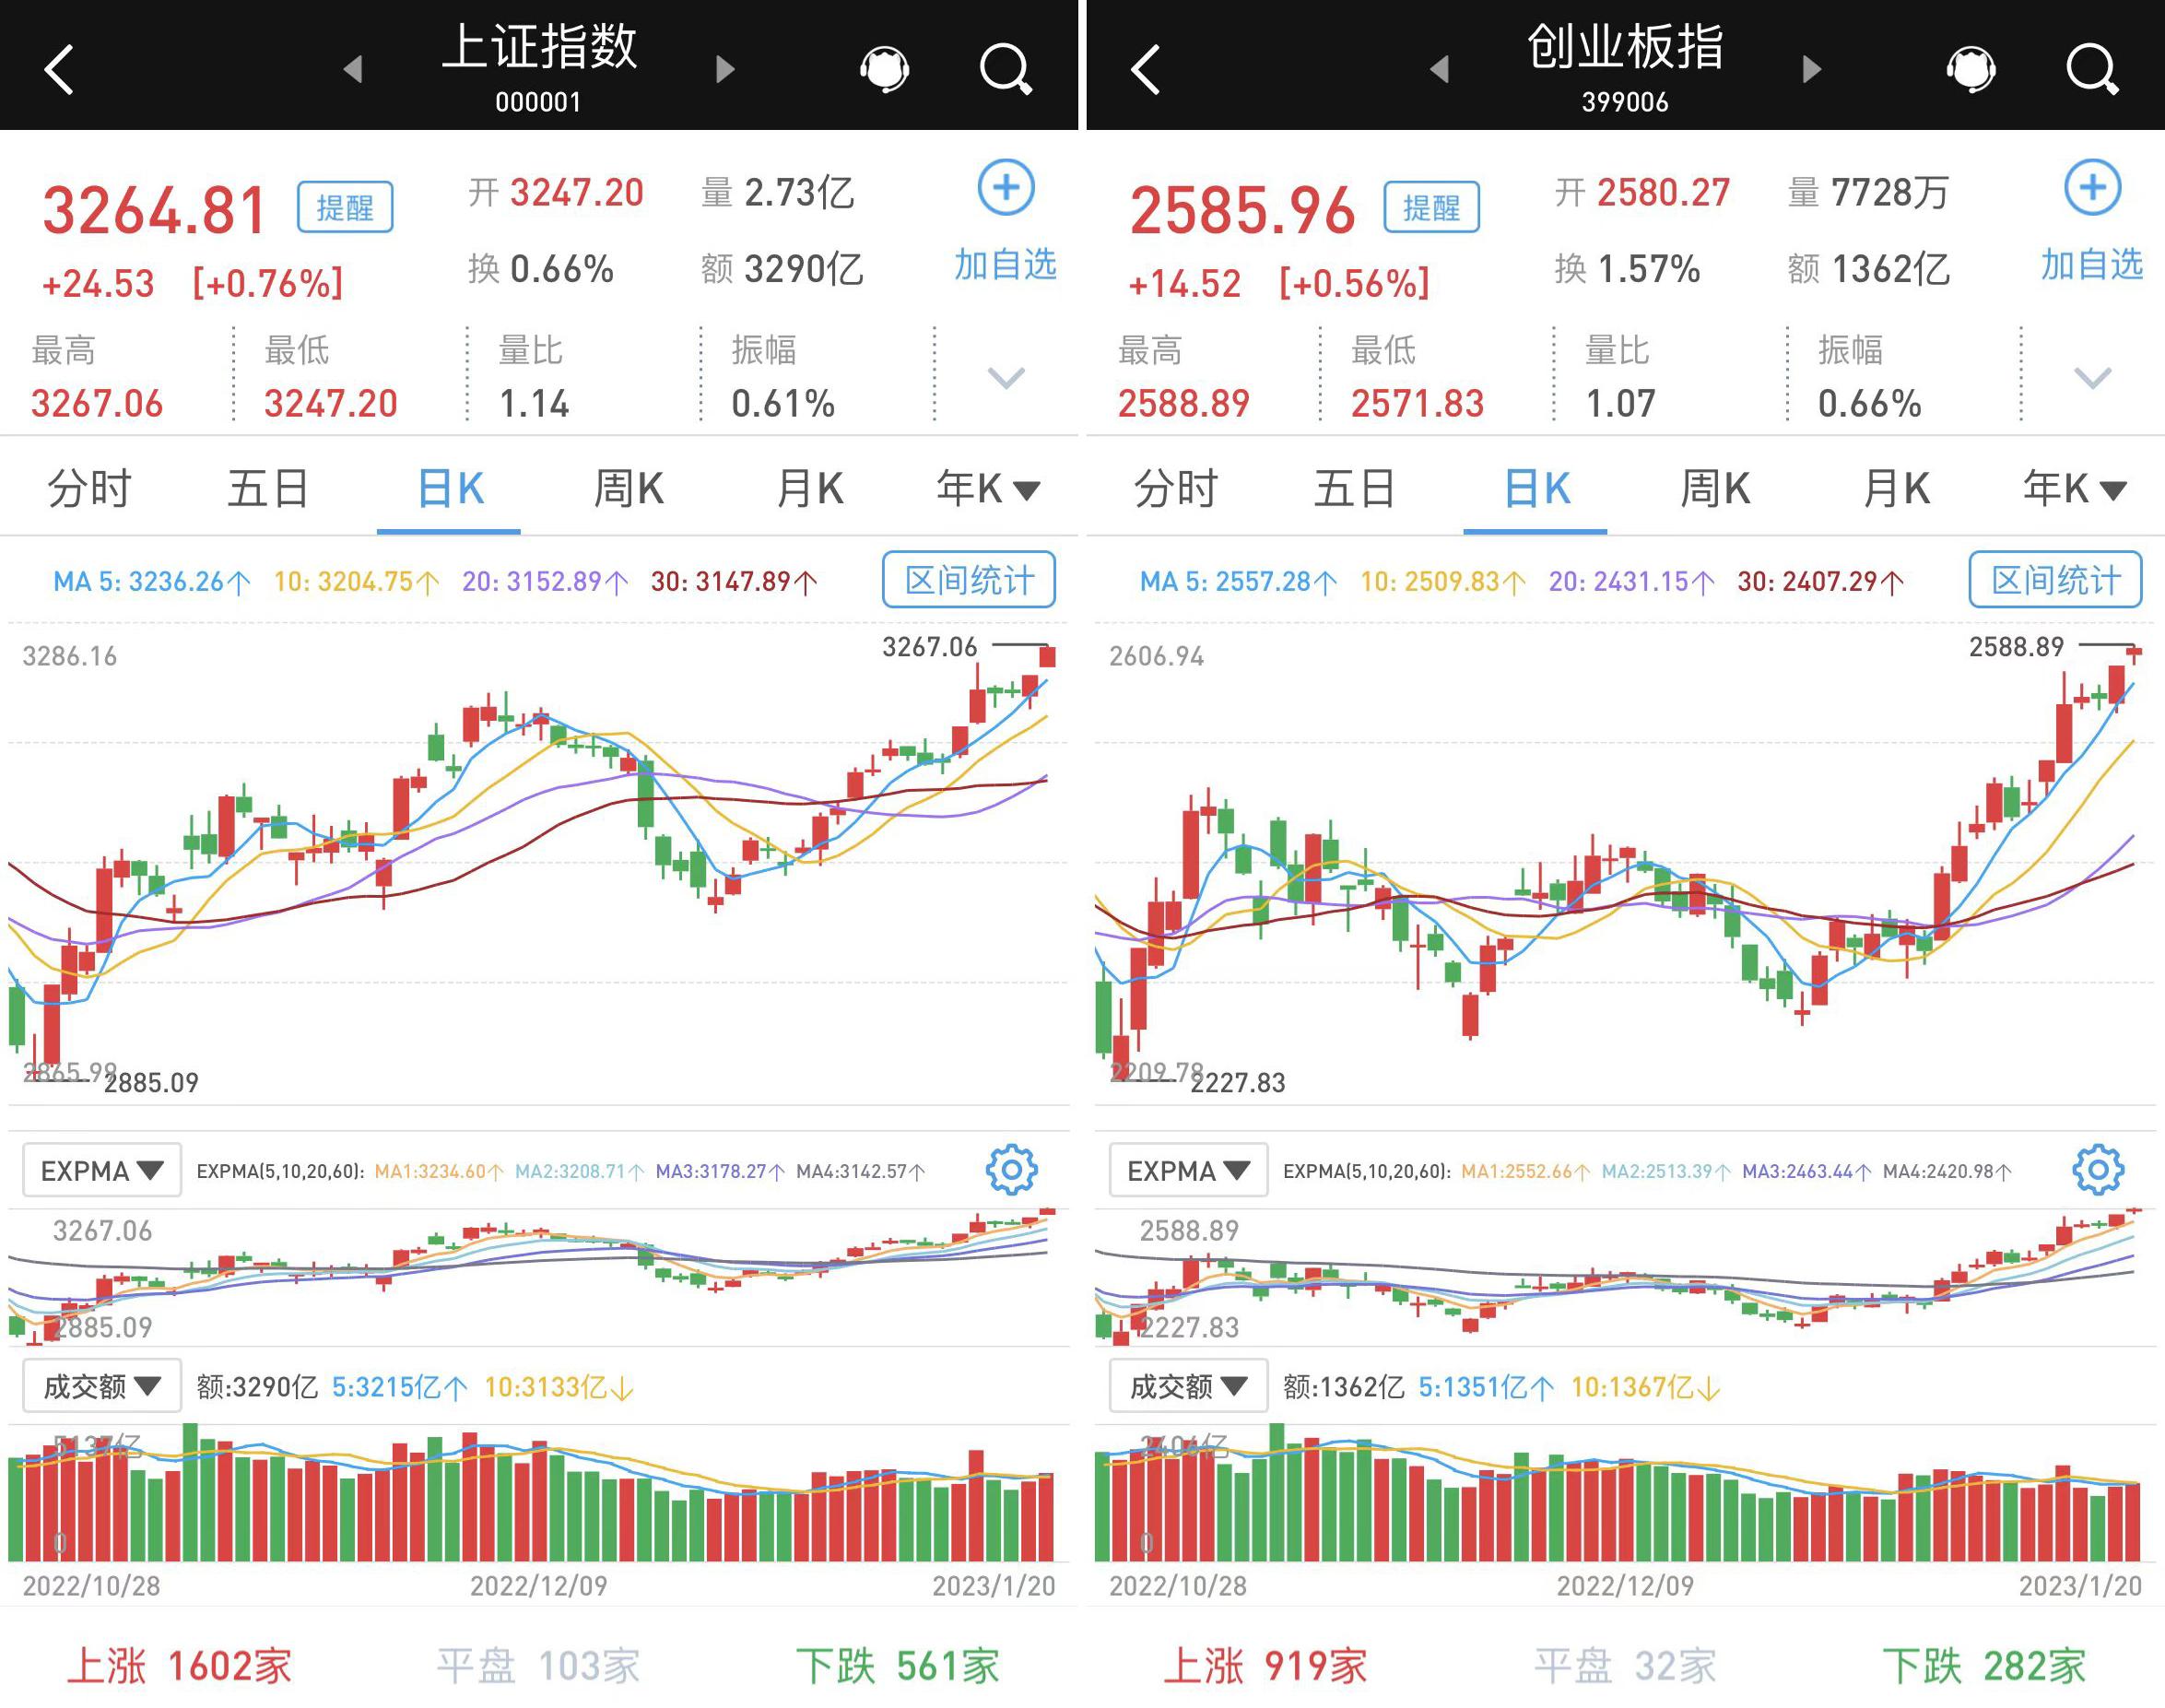The height and width of the screenshot is (1708, 2165).
Task: Tap 上证指数 price 3264.81
Action: coord(155,210)
